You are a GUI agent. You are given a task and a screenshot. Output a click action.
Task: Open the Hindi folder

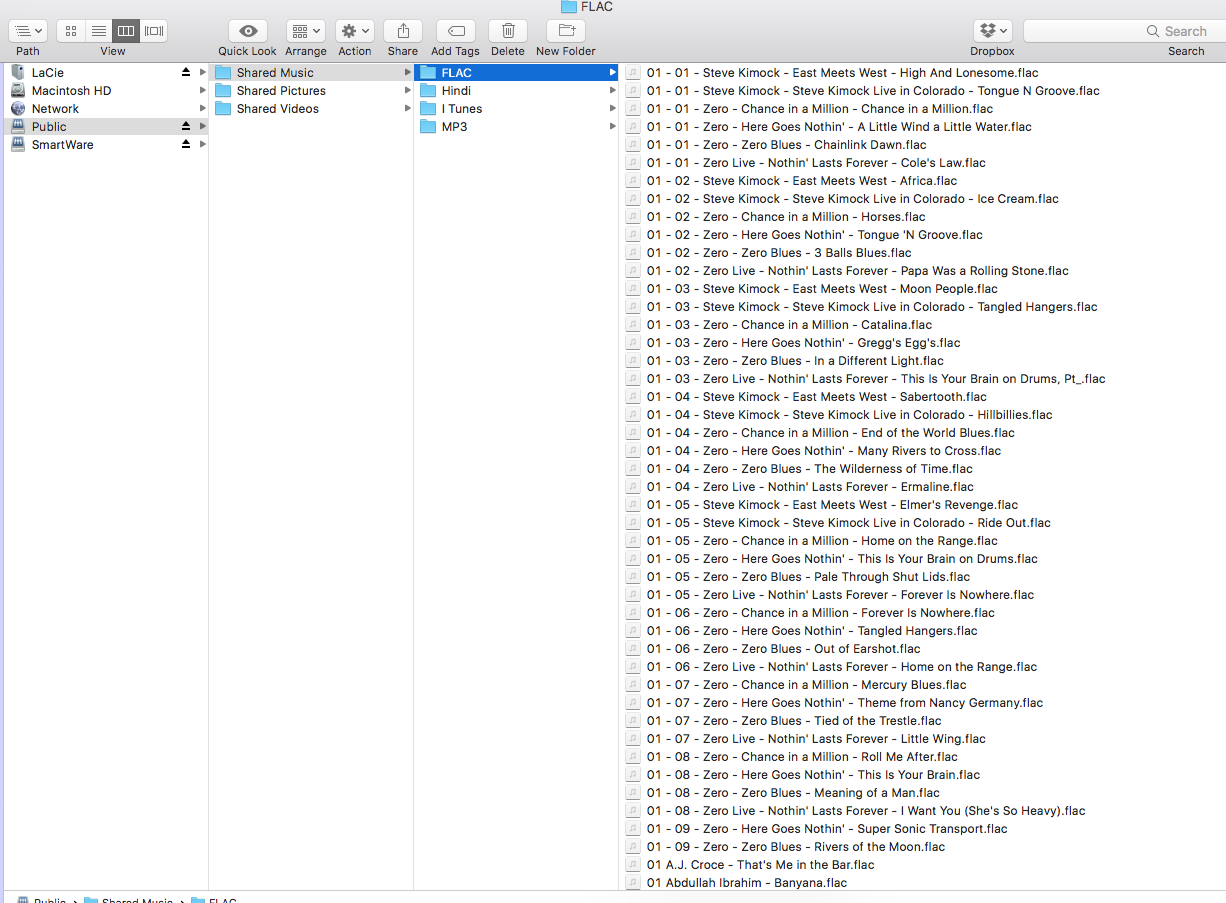[x=516, y=90]
